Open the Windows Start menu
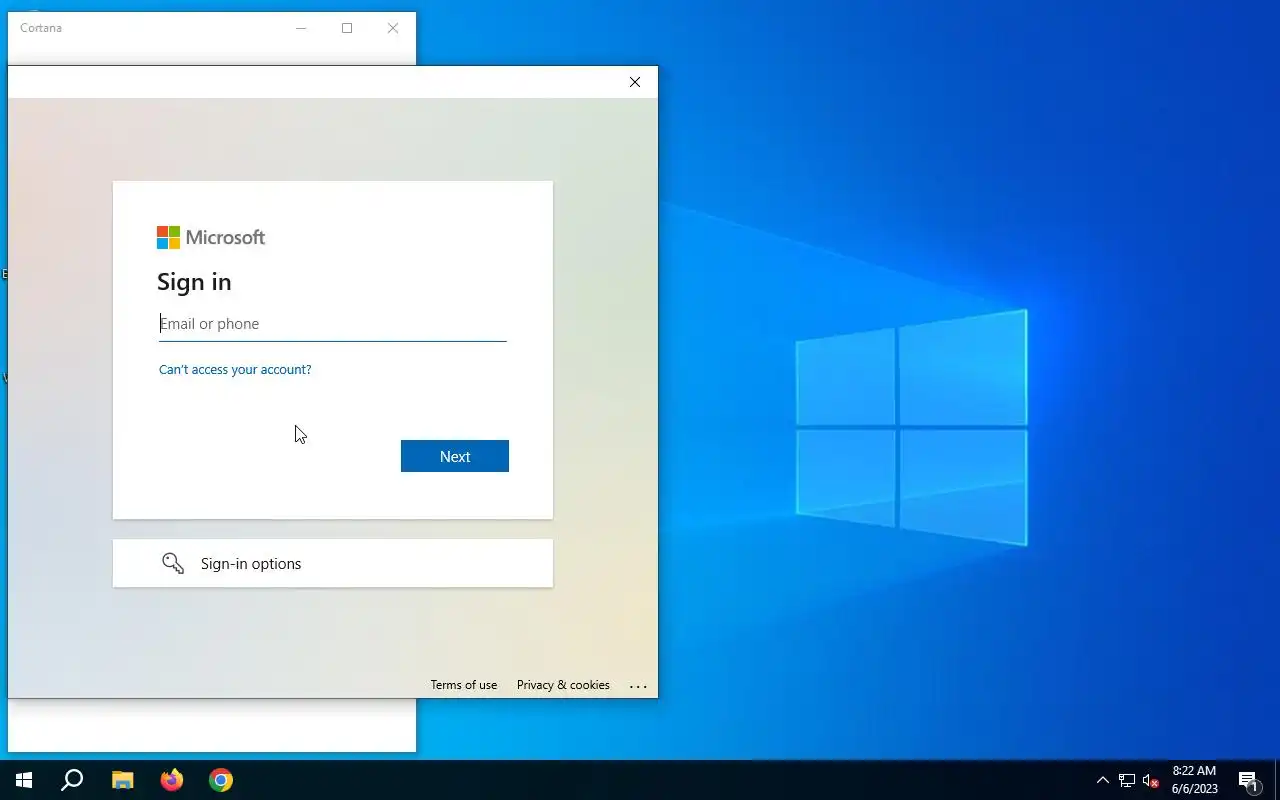1280x800 pixels. click(24, 780)
